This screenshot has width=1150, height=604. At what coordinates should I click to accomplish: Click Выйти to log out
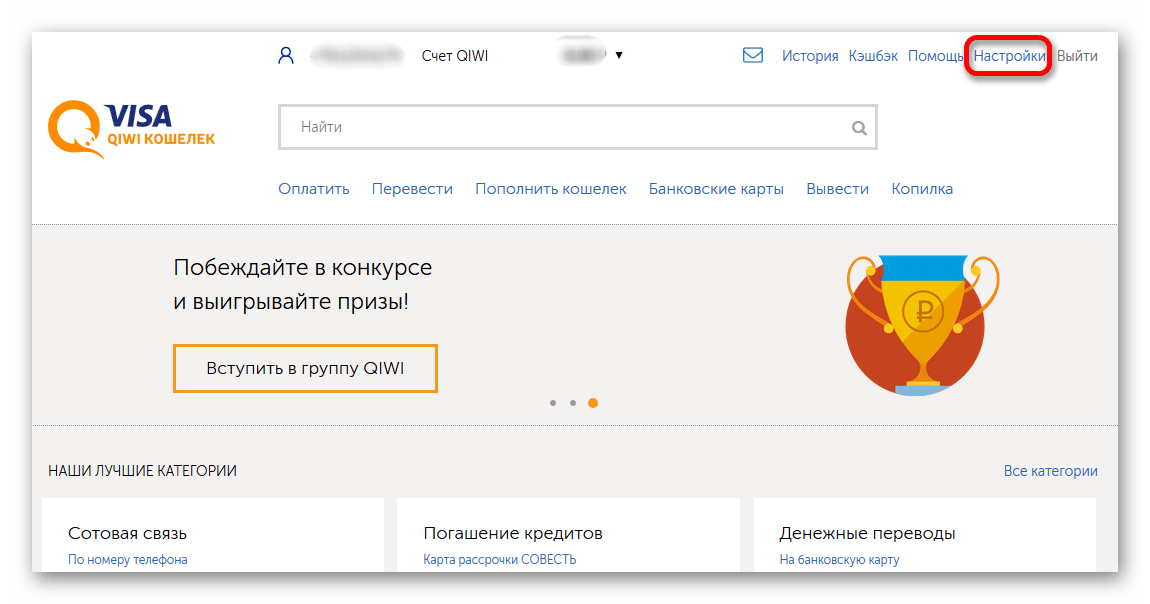1077,56
